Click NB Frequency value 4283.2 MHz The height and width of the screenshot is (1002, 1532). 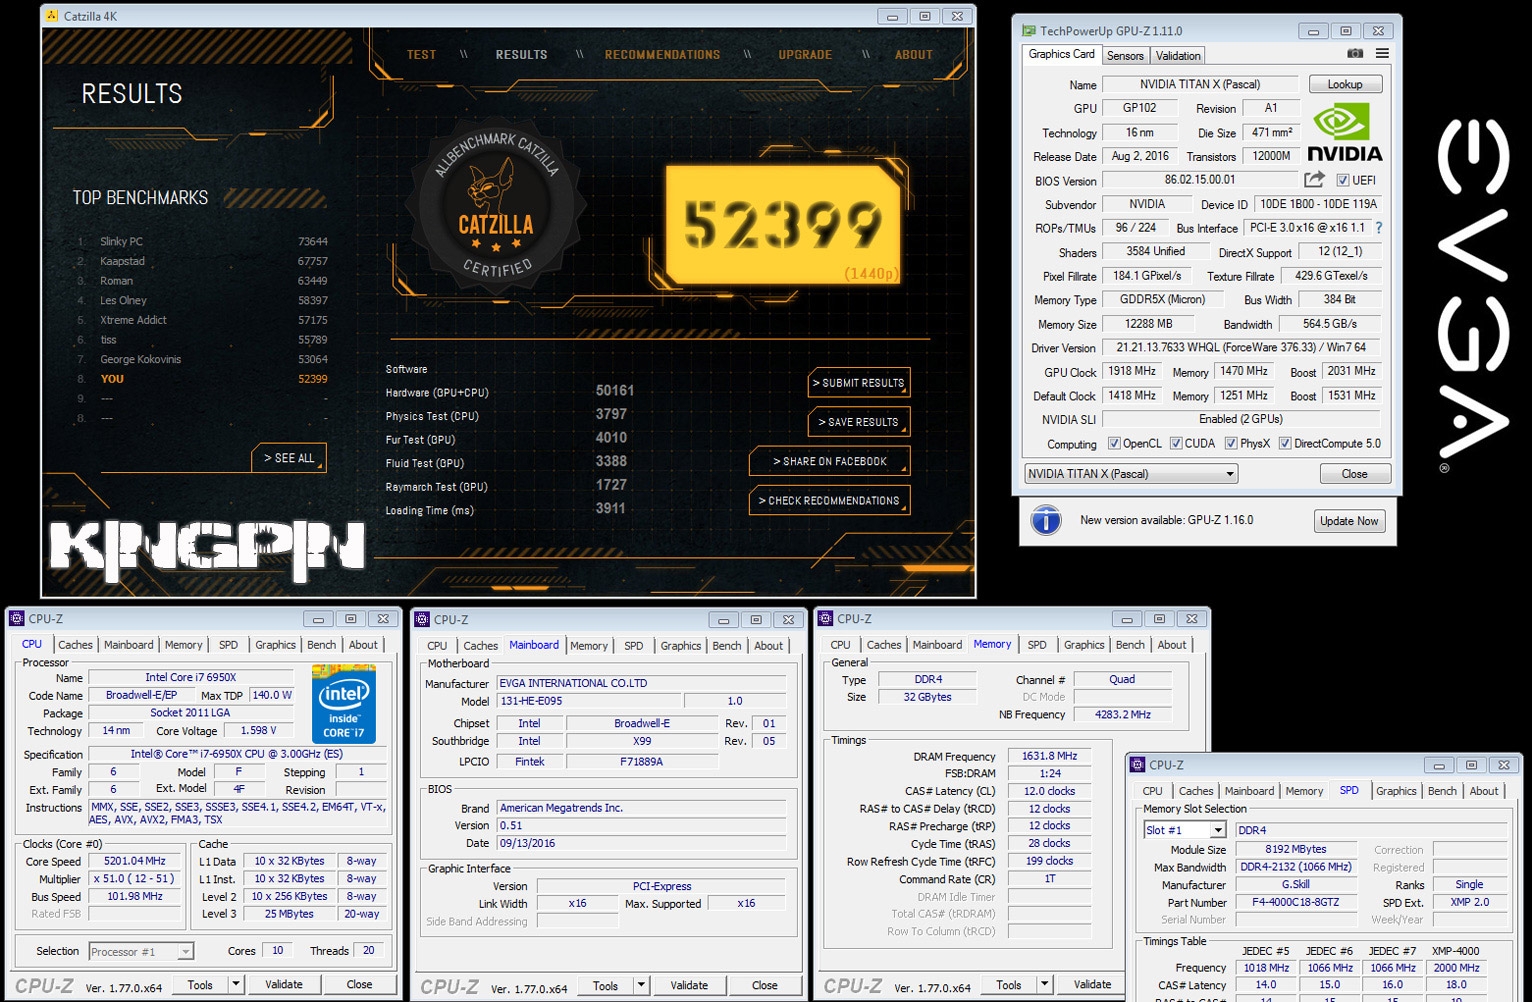pyautogui.click(x=1122, y=714)
